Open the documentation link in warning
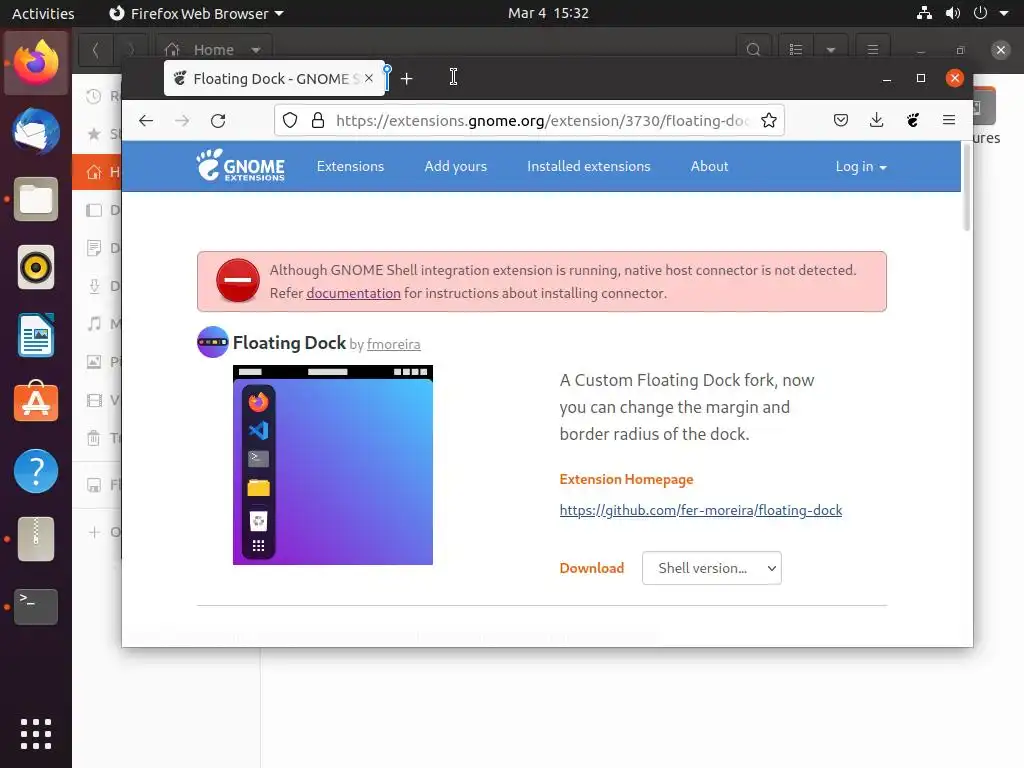The height and width of the screenshot is (768, 1024). click(353, 293)
